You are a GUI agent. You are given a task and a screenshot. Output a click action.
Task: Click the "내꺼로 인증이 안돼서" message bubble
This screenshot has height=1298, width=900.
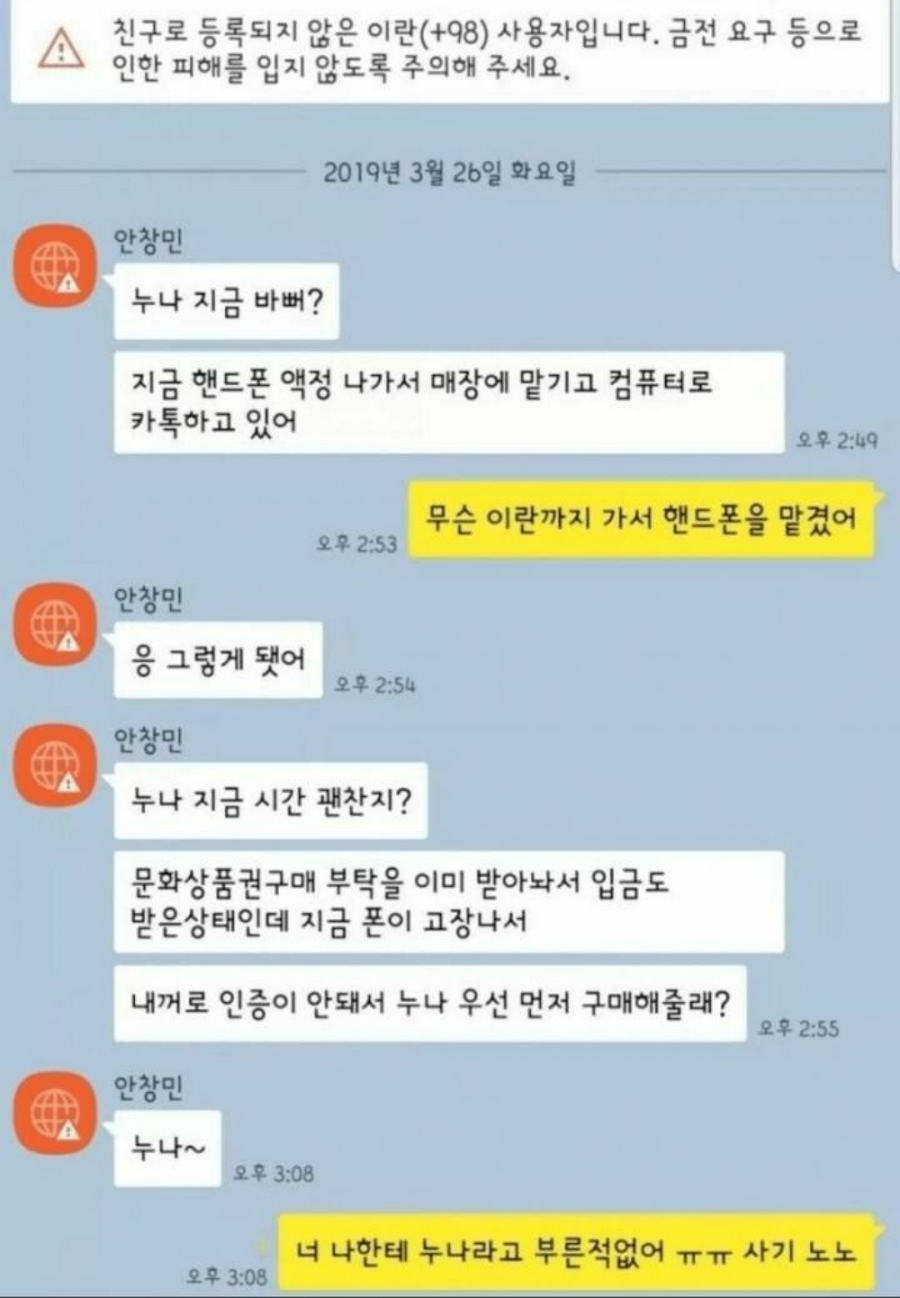point(430,1003)
